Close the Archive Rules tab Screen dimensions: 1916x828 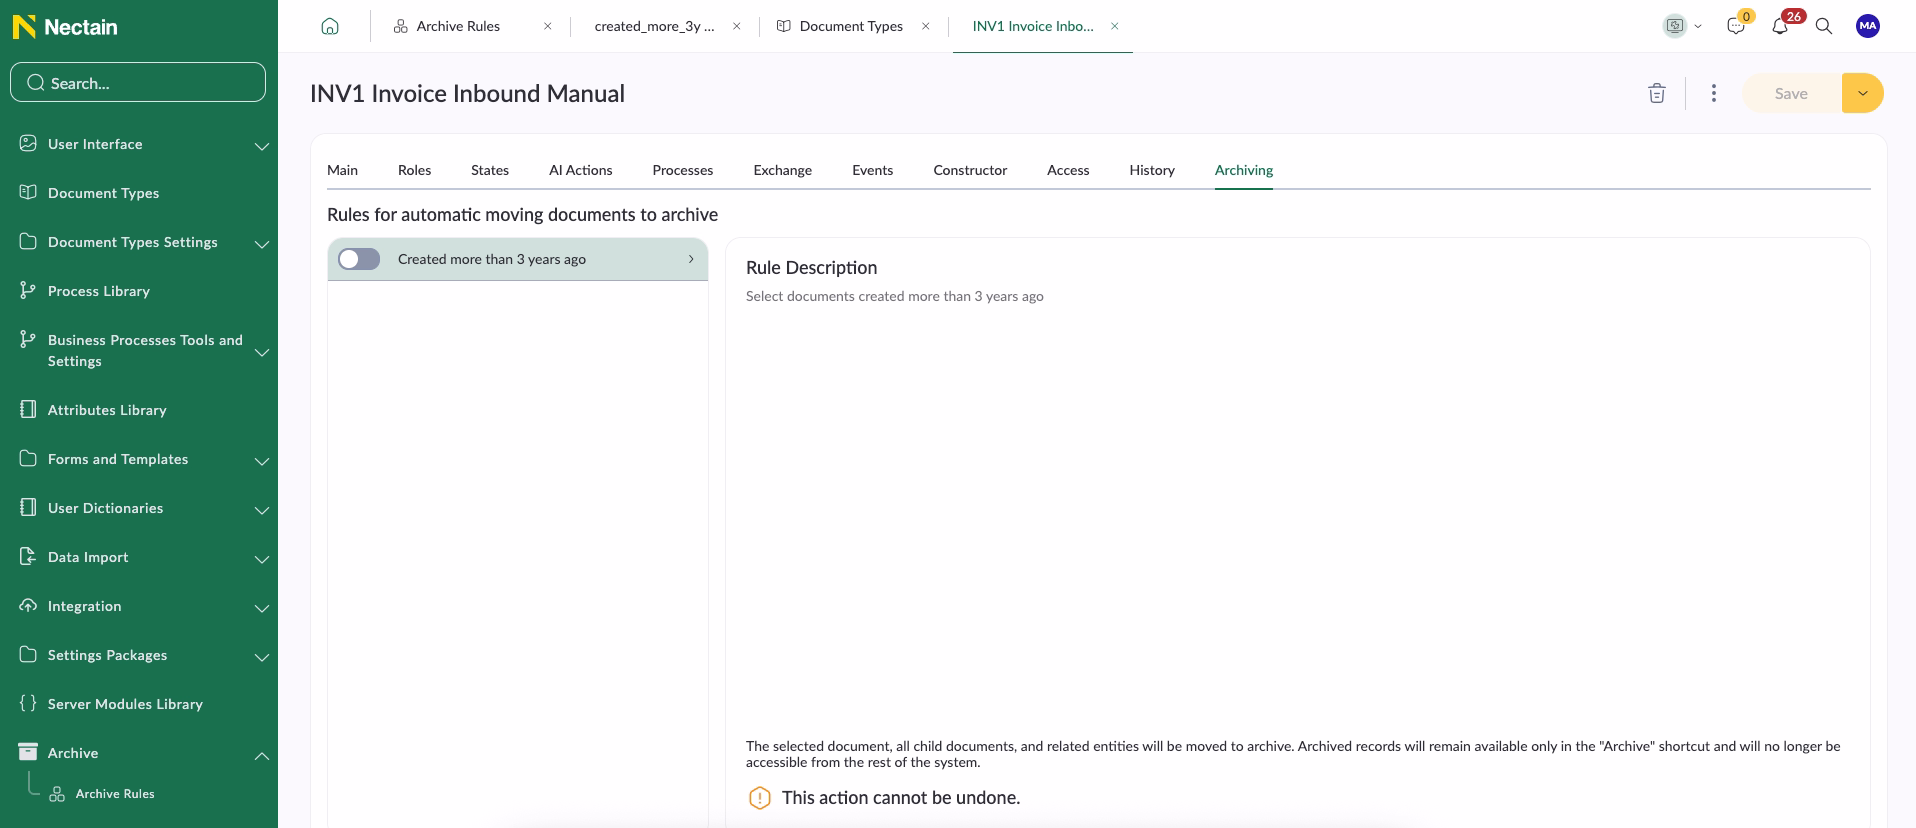pos(547,26)
